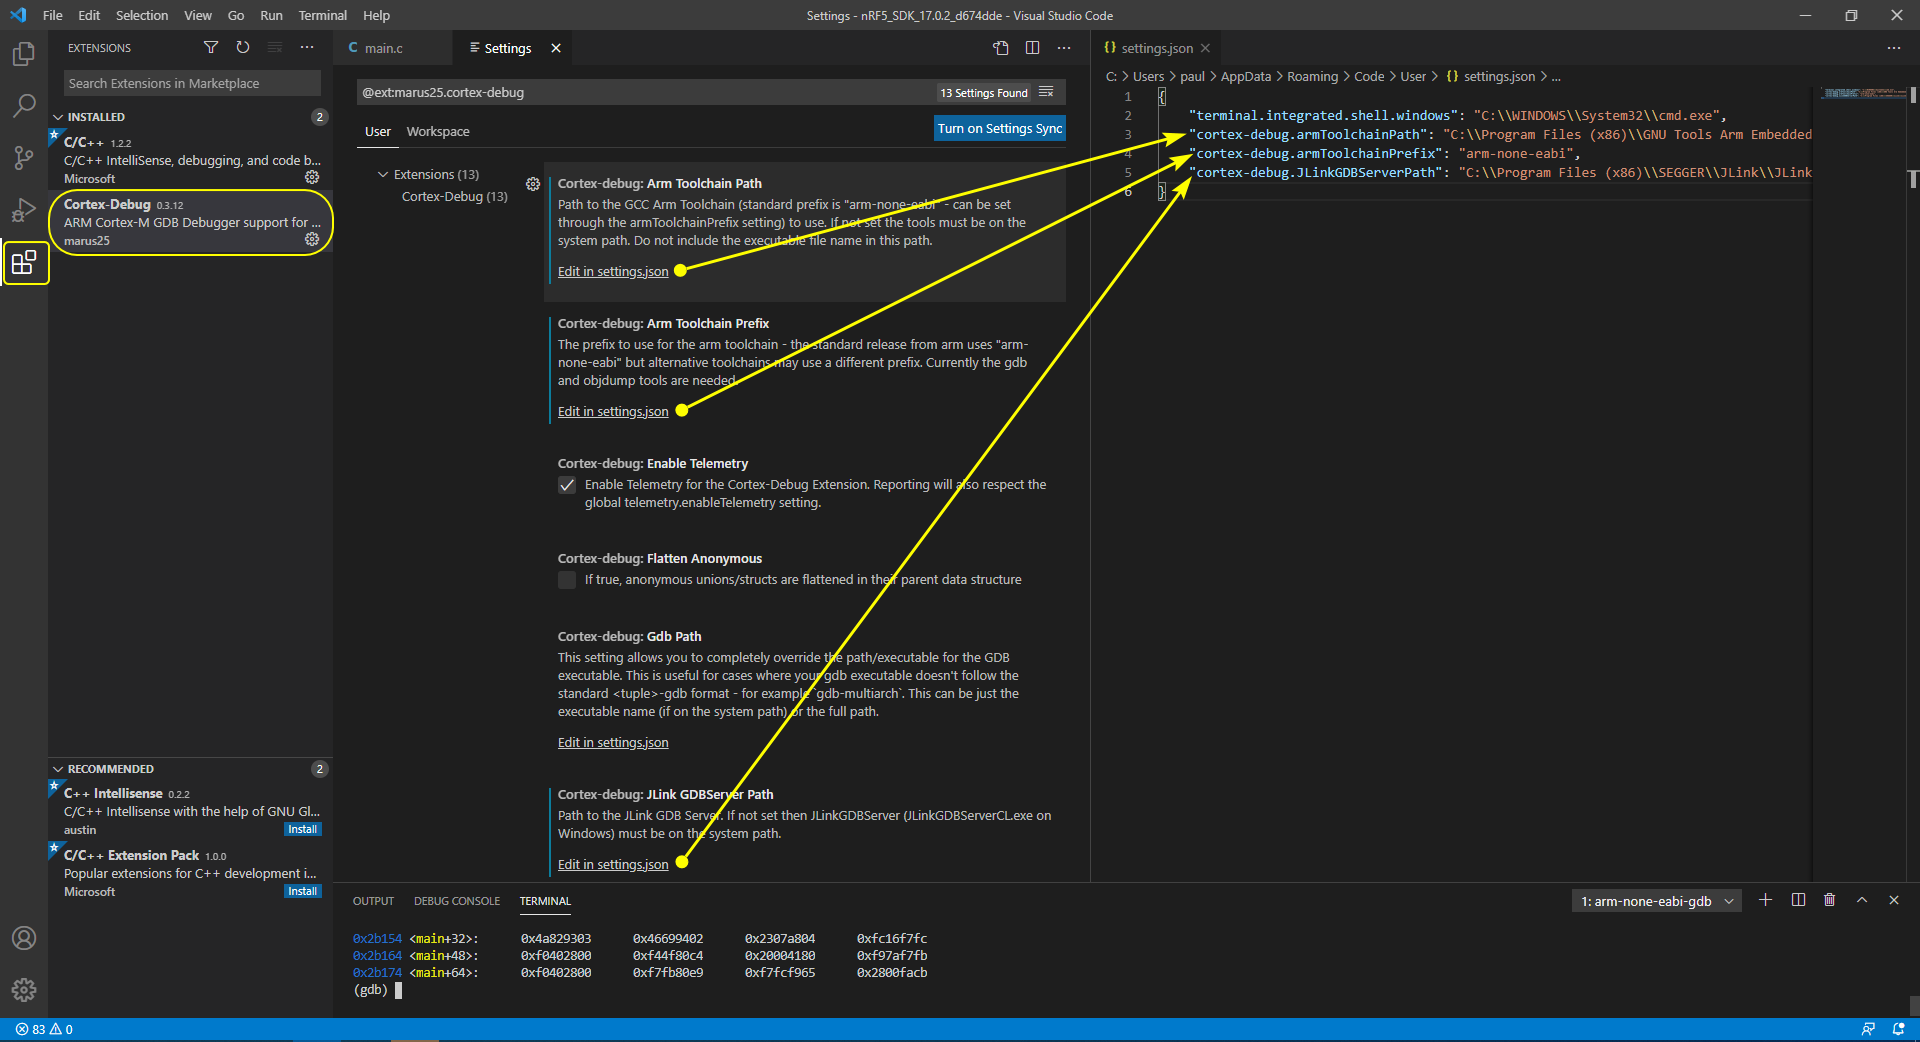Viewport: 1920px width, 1042px height.
Task: Open the remote feedback icon in status bar
Action: point(1868,1029)
